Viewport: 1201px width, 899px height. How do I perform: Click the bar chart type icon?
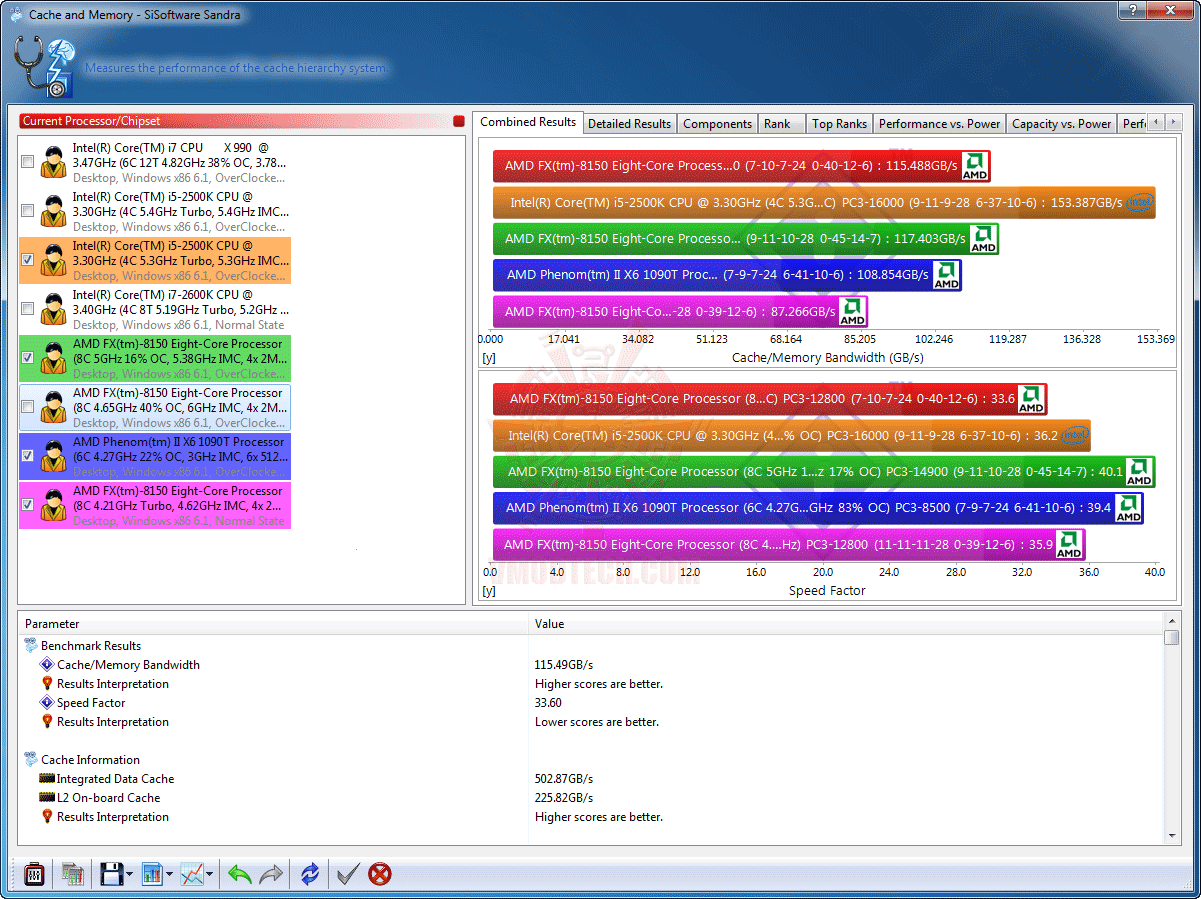152,874
